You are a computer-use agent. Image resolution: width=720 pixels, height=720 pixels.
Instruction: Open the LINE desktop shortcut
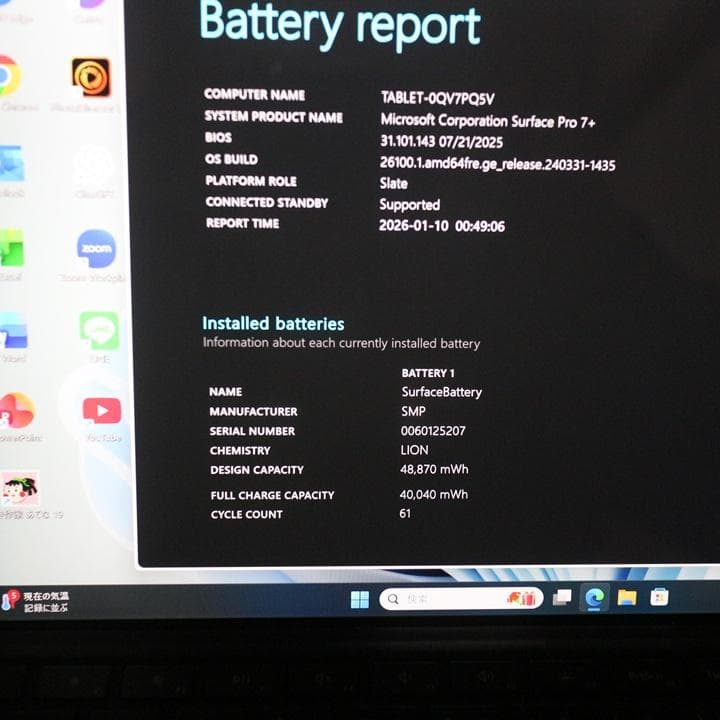coord(99,331)
